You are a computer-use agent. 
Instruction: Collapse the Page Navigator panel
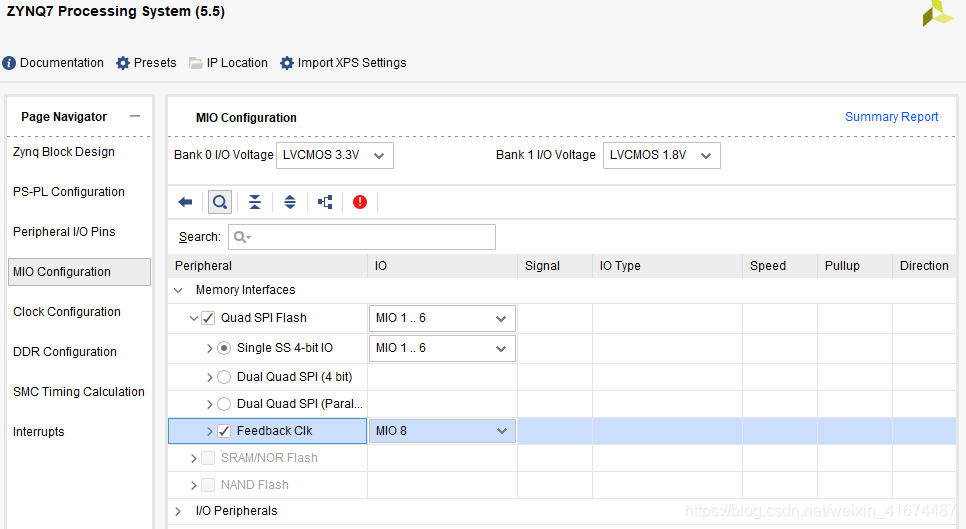click(x=135, y=116)
